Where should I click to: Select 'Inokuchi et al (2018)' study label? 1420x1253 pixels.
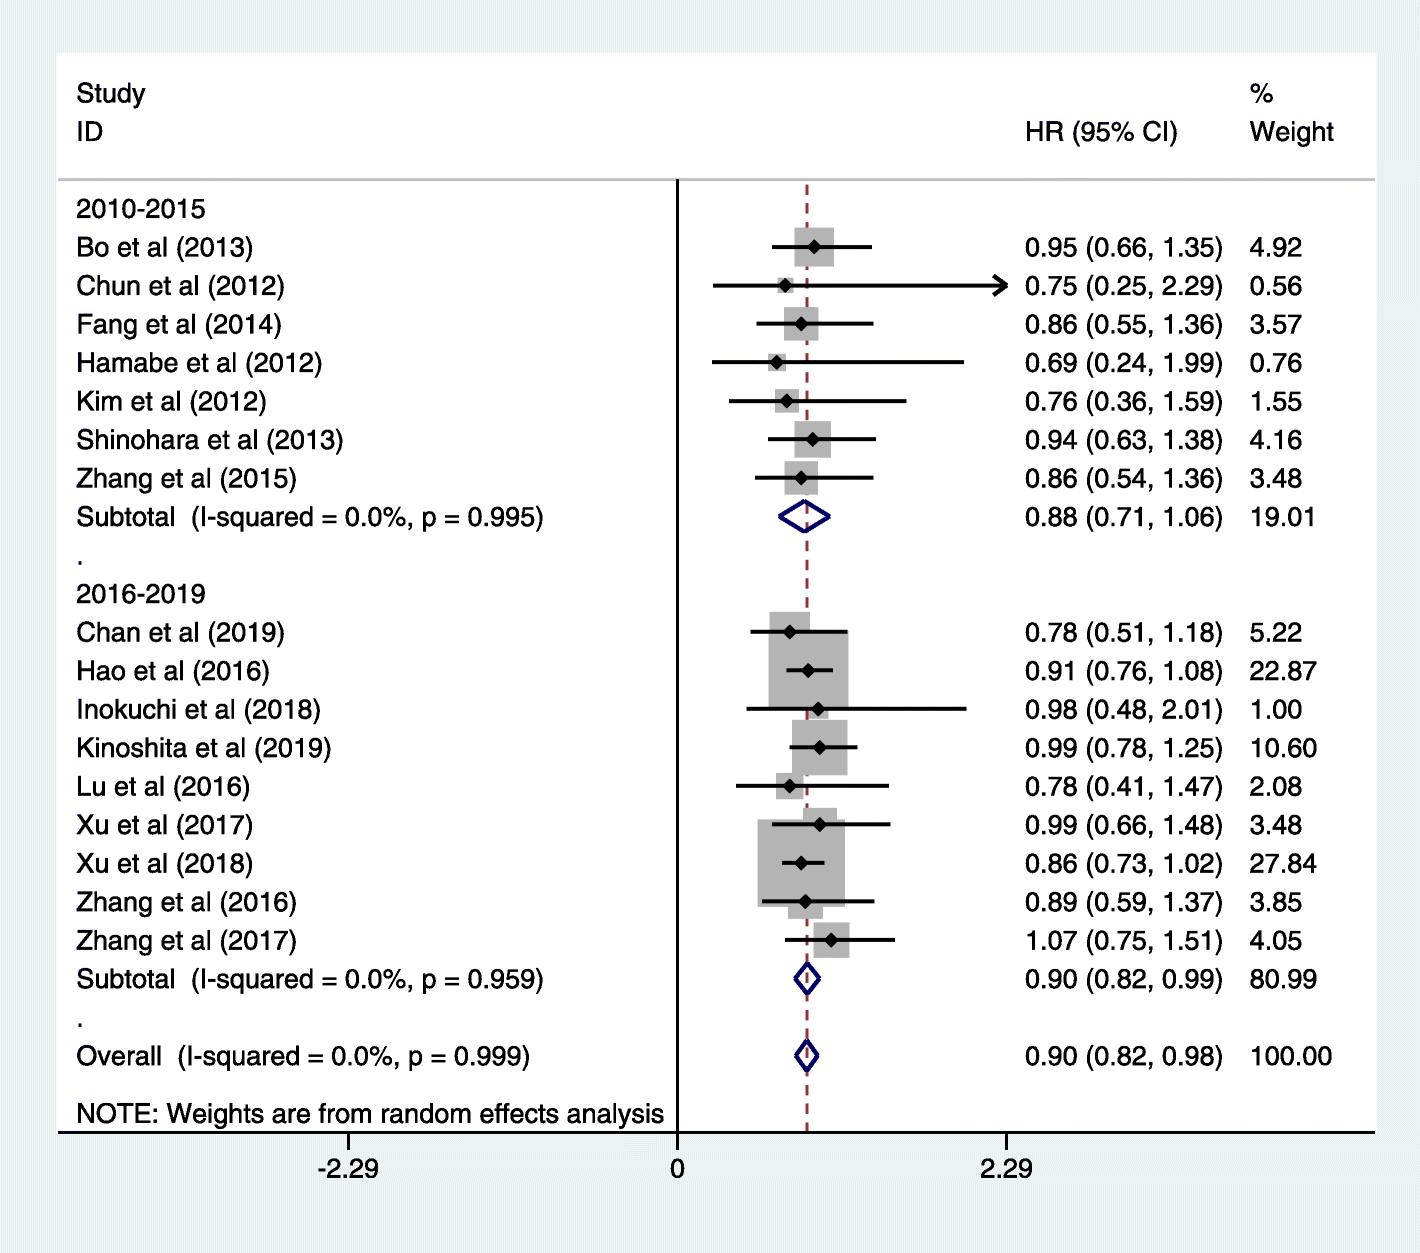click(199, 710)
